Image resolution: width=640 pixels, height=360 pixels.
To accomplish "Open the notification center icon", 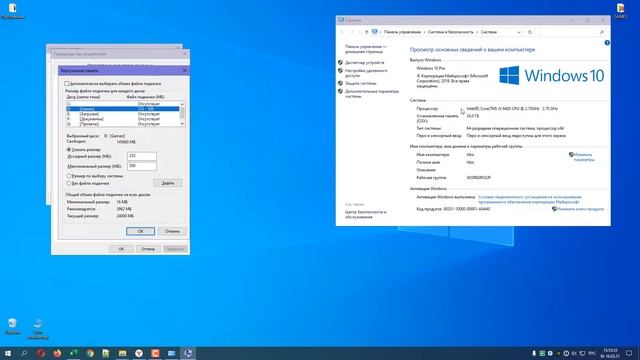I will 629,353.
